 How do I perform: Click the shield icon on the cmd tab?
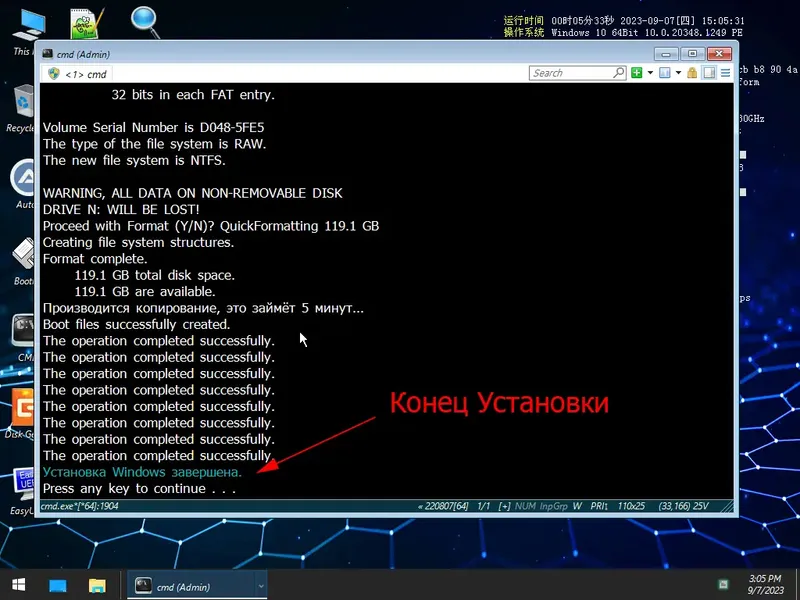point(54,74)
